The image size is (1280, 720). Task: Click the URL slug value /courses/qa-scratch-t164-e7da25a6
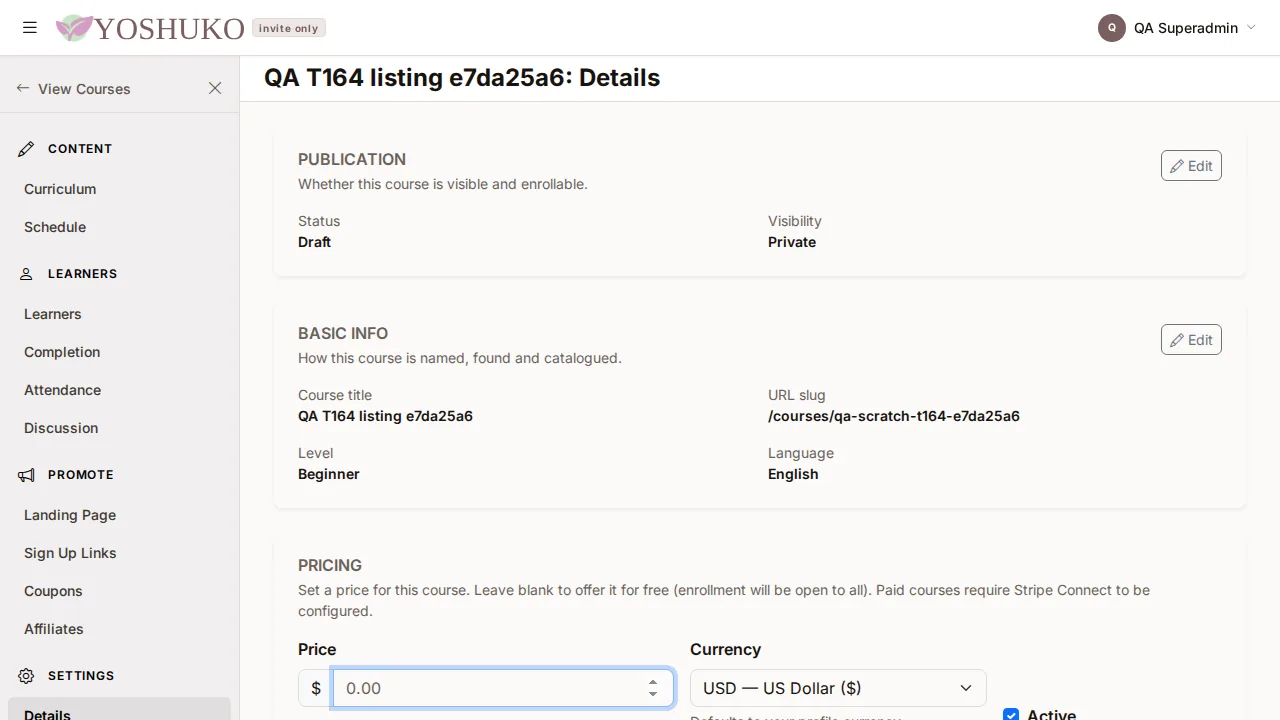click(894, 416)
